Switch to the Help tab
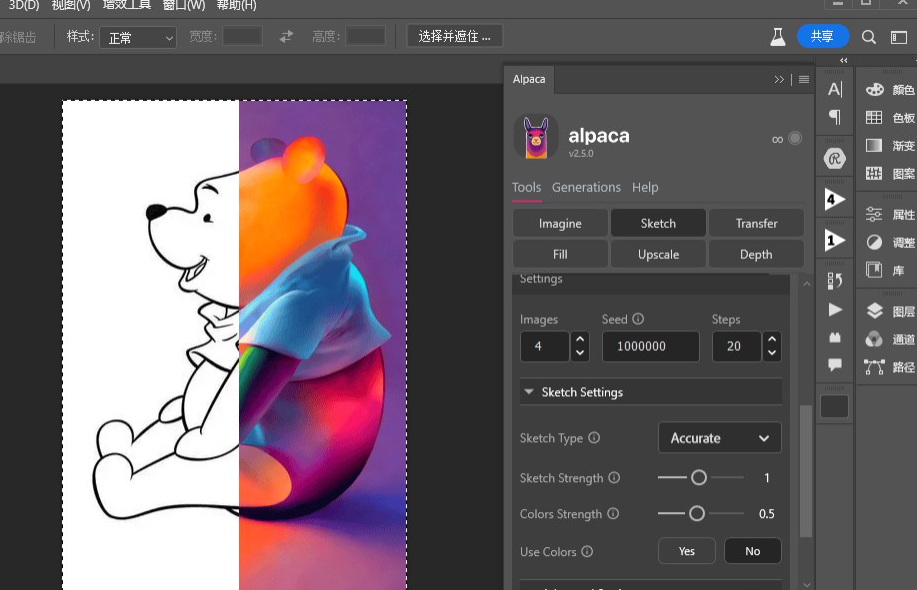The height and width of the screenshot is (590, 917). click(645, 188)
